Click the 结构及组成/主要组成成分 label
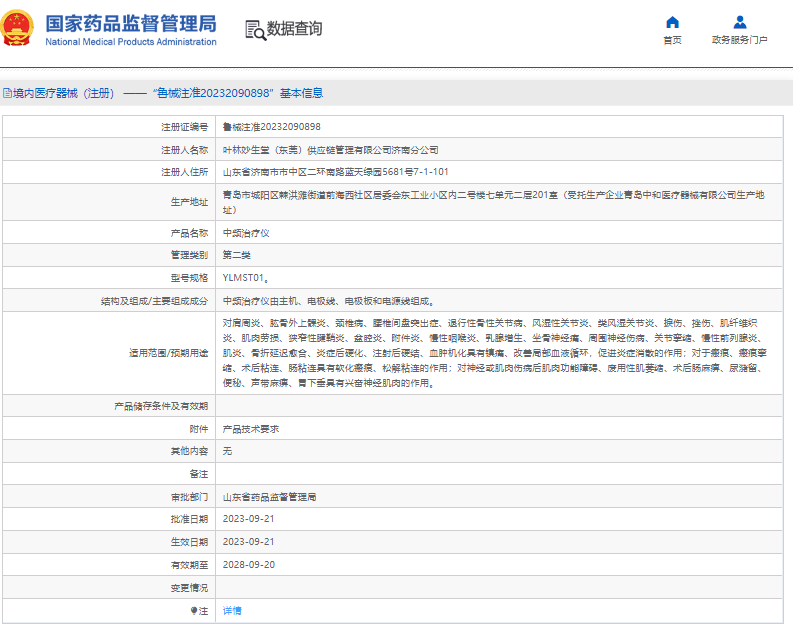The width and height of the screenshot is (793, 631). [154, 301]
